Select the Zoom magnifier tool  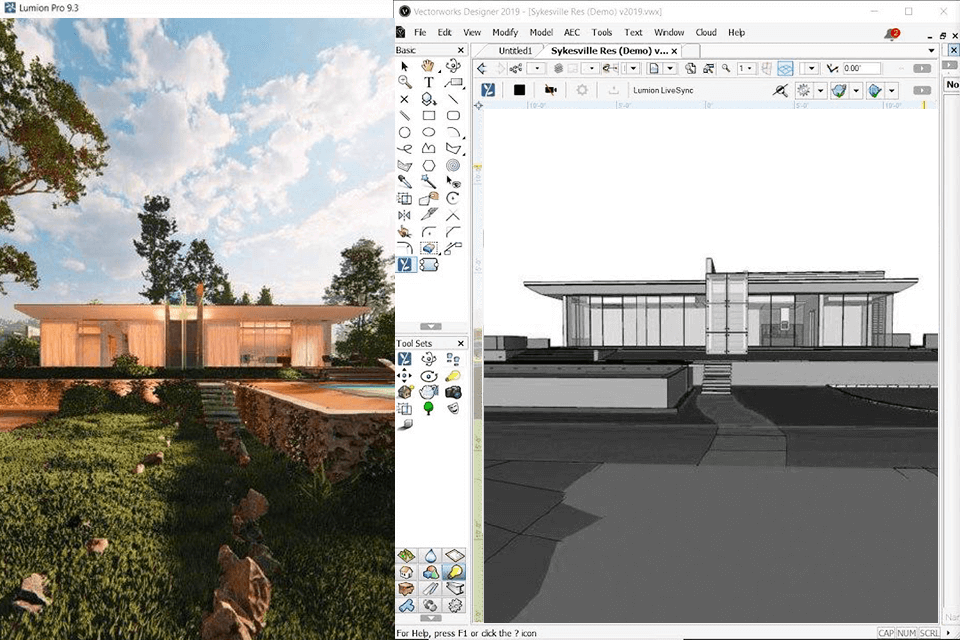point(404,82)
